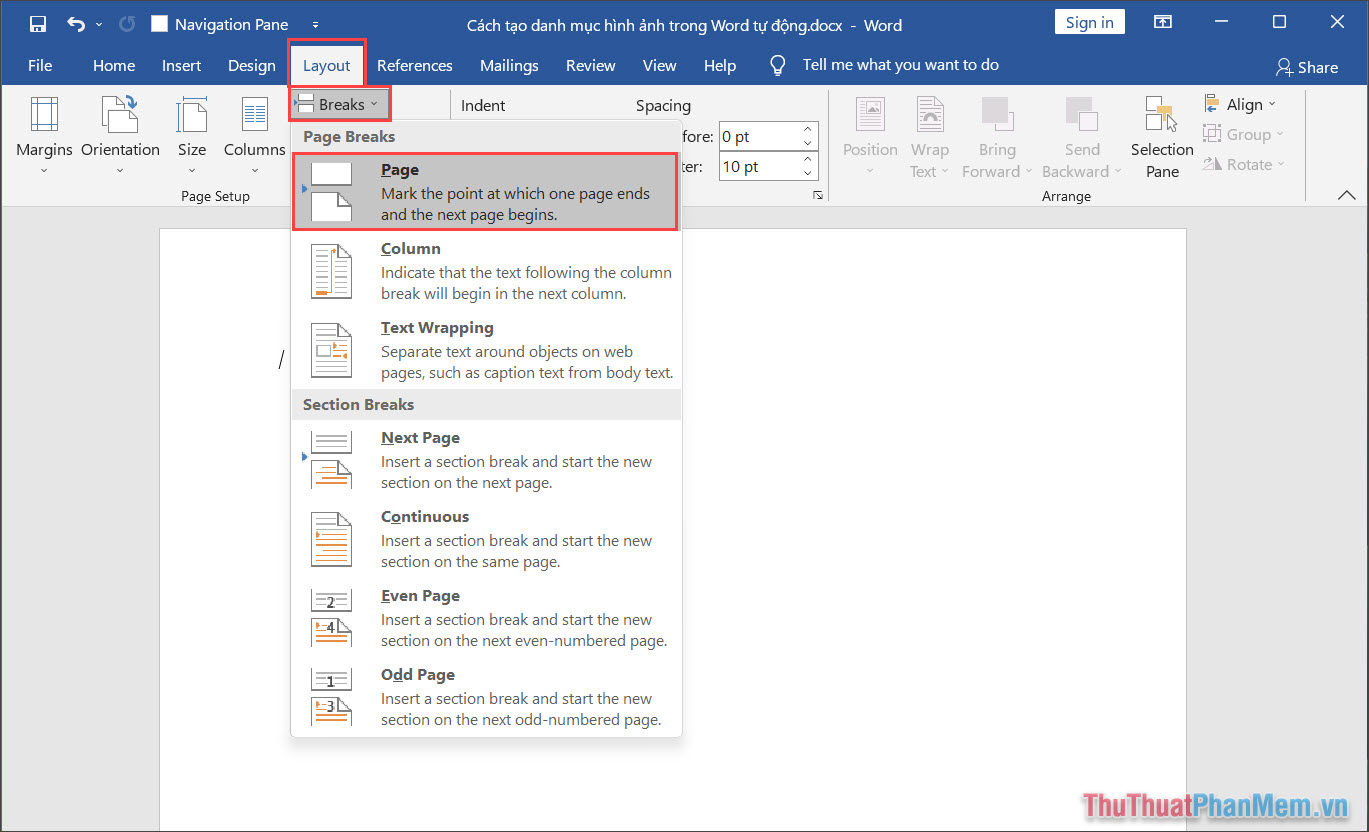
Task: Open the Align dropdown
Action: point(1240,104)
